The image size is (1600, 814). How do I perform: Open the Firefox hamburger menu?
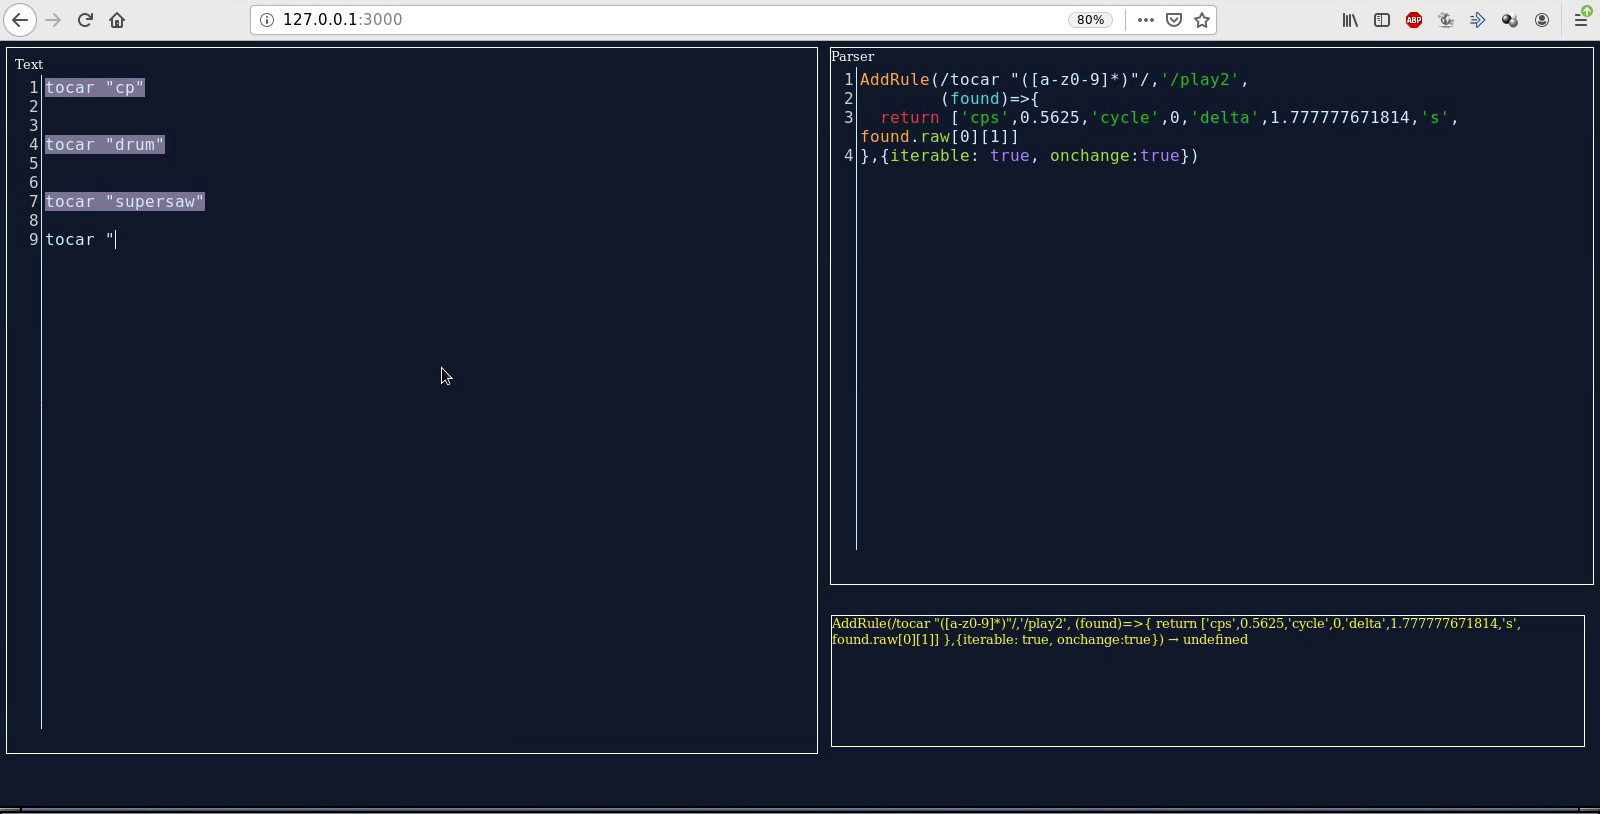click(x=1581, y=20)
